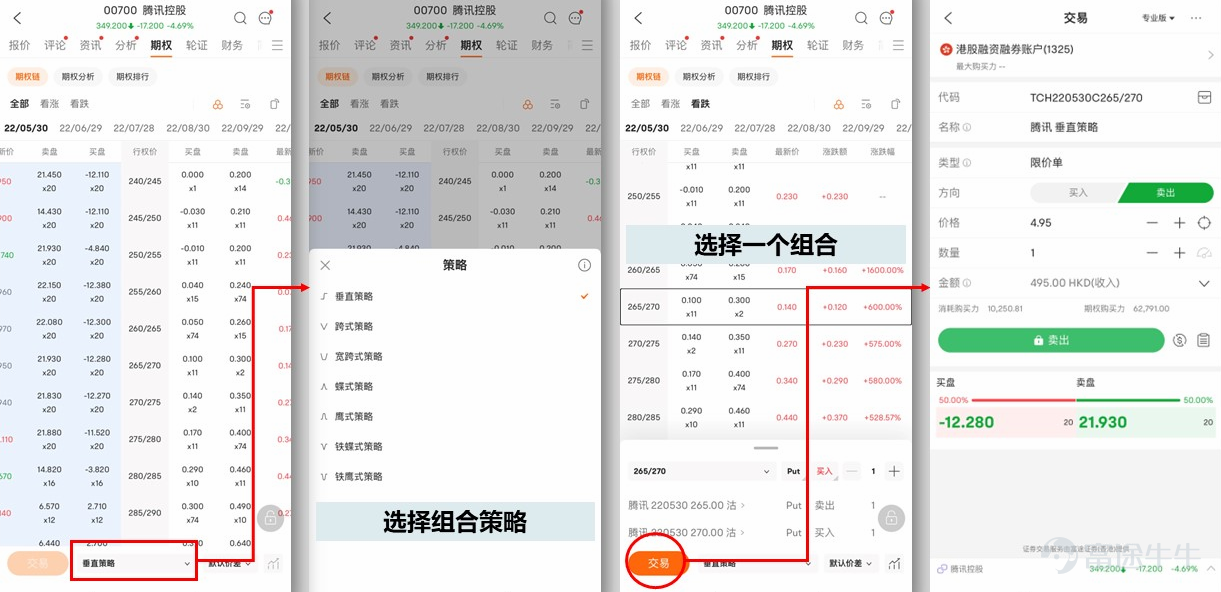
Task: Tap the code lookup icon beside TCH220530C265/270
Action: point(1204,97)
